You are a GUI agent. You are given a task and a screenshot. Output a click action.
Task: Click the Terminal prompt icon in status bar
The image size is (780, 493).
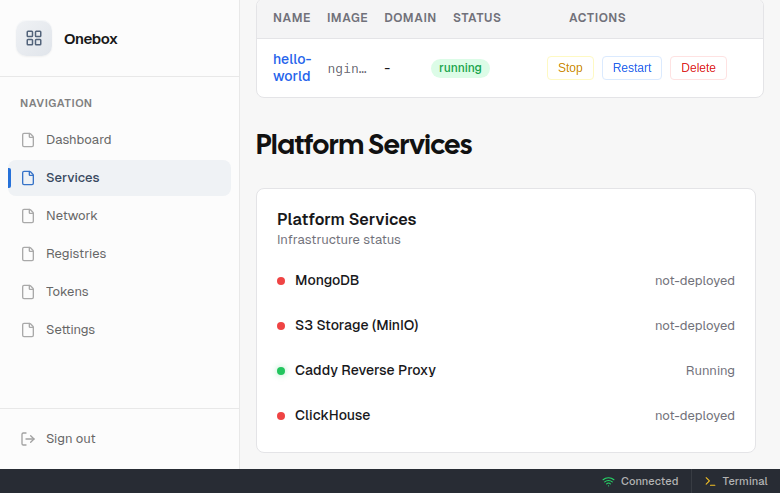point(709,481)
